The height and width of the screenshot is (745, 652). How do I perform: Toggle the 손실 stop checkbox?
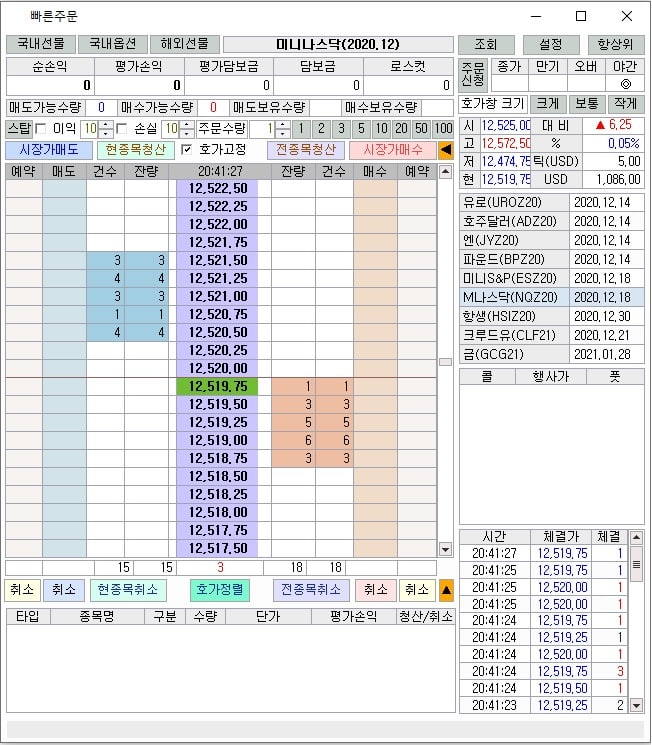(121, 129)
